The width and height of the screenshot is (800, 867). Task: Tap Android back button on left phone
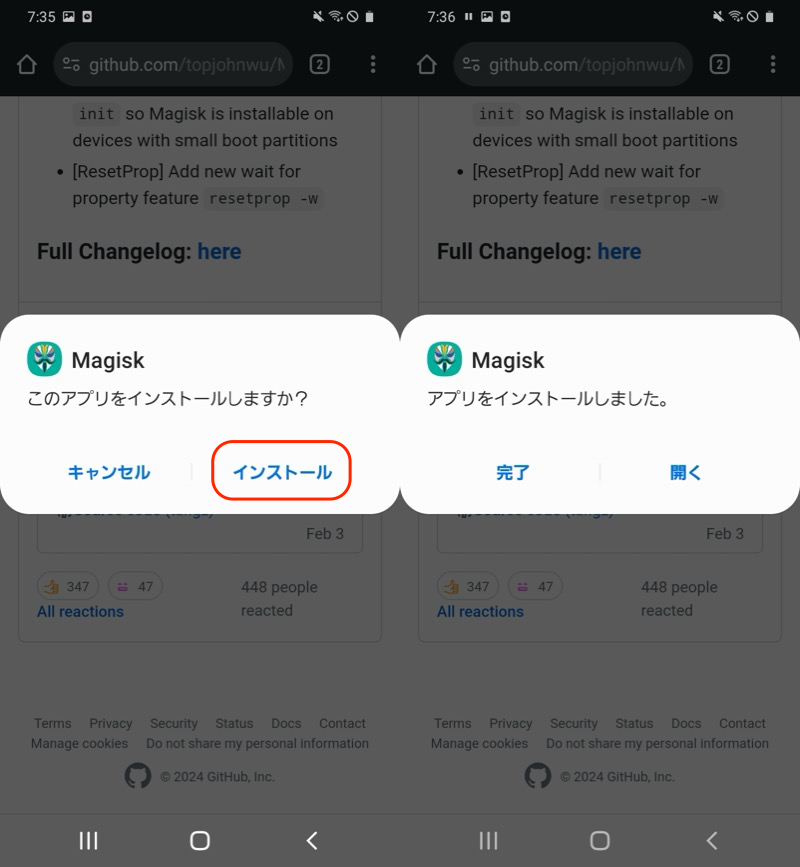pos(312,841)
